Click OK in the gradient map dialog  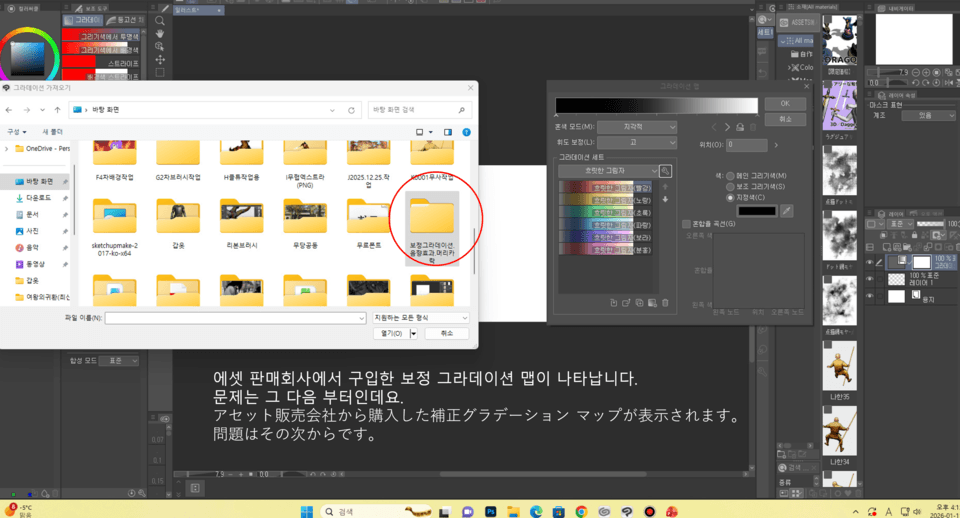785,103
